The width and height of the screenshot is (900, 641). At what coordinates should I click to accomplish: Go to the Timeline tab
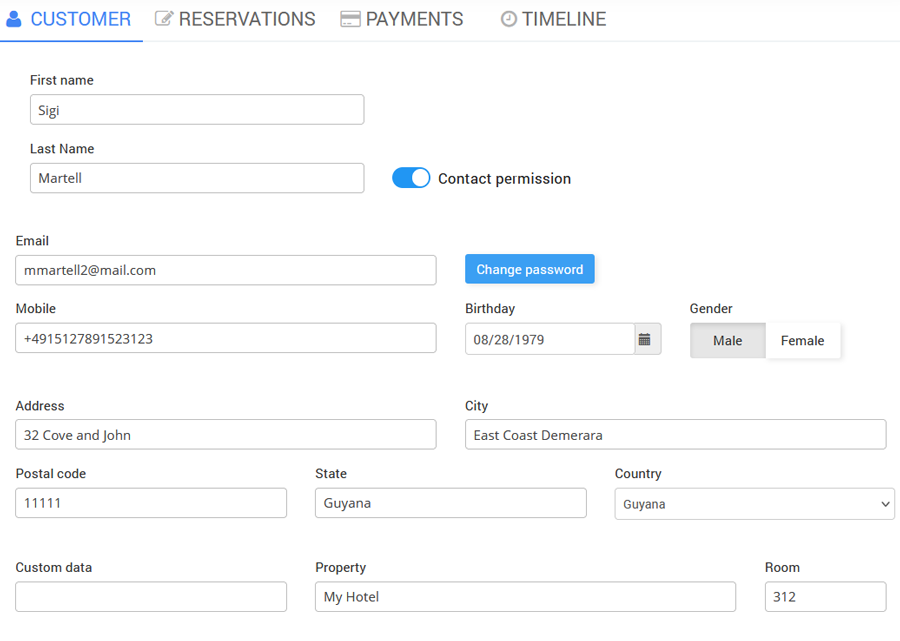coord(553,19)
